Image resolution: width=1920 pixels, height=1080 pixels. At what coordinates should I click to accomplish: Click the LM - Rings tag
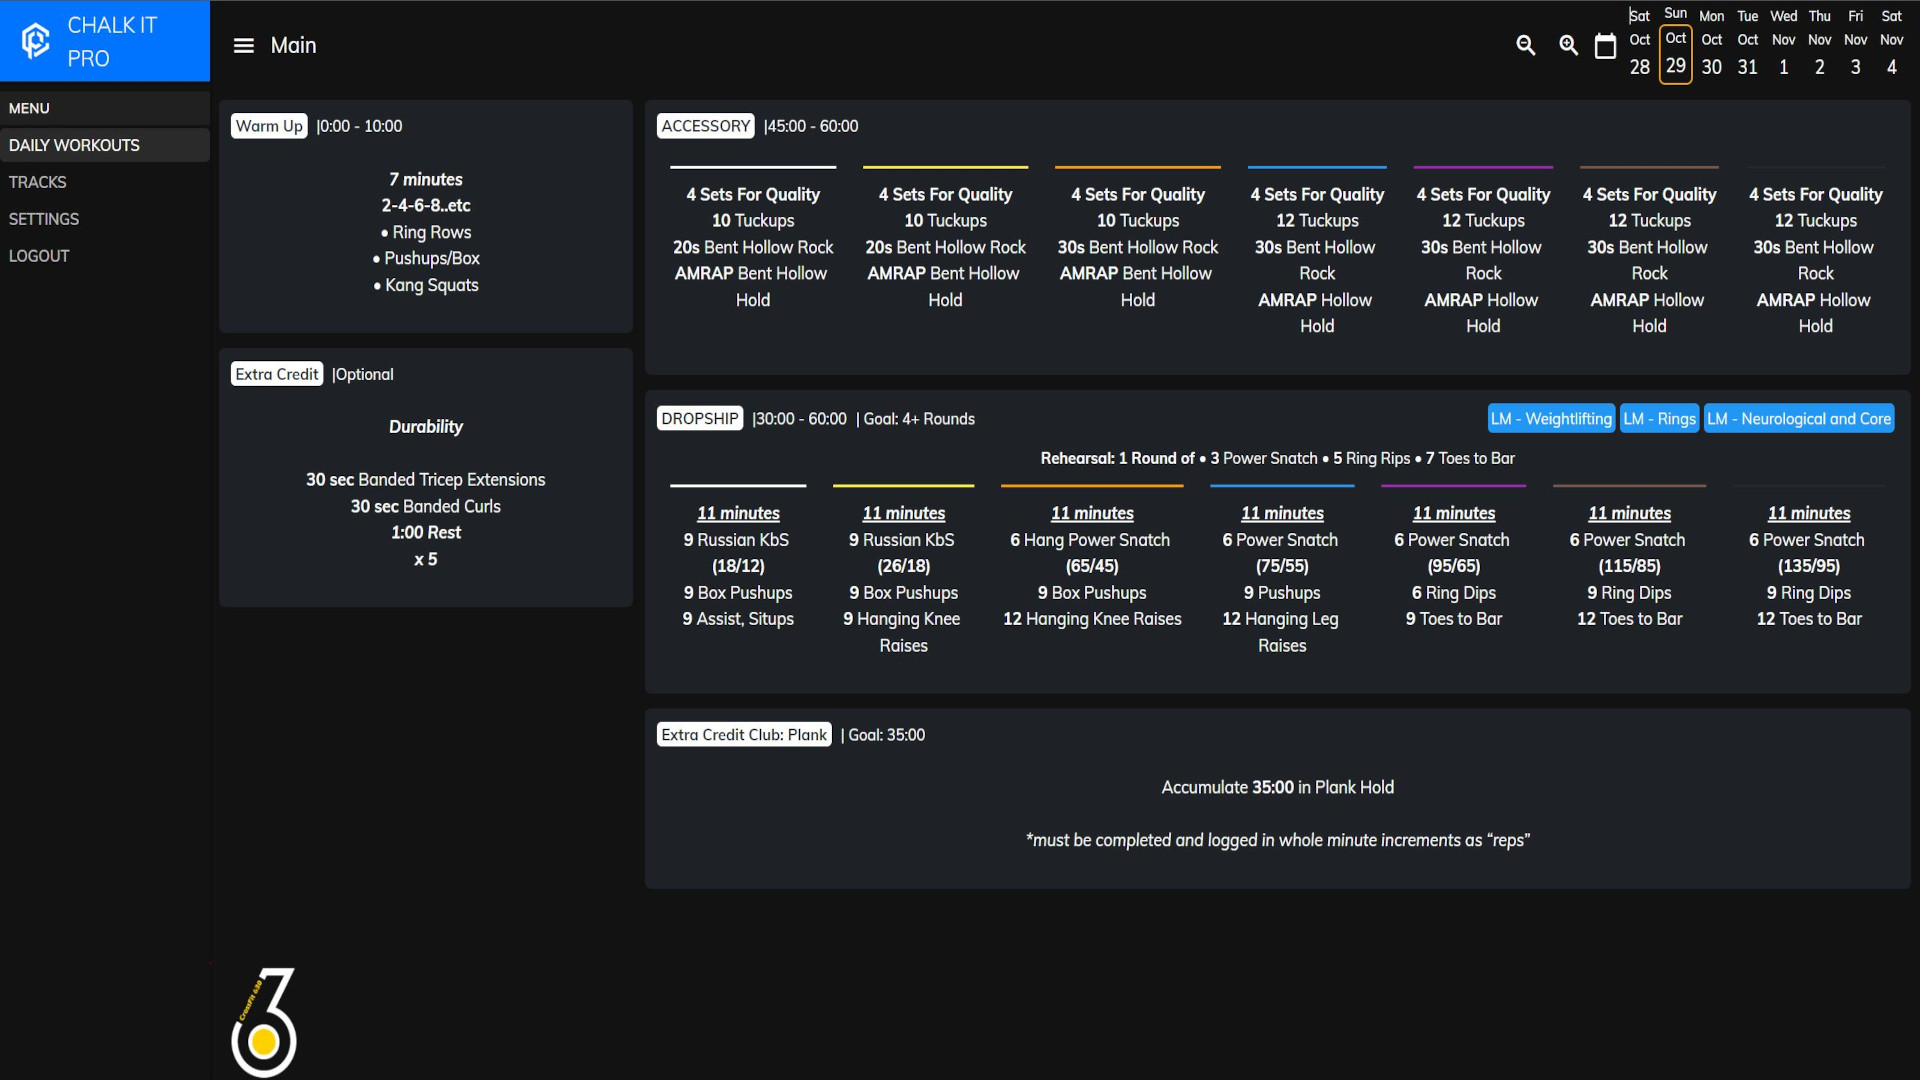coord(1659,419)
